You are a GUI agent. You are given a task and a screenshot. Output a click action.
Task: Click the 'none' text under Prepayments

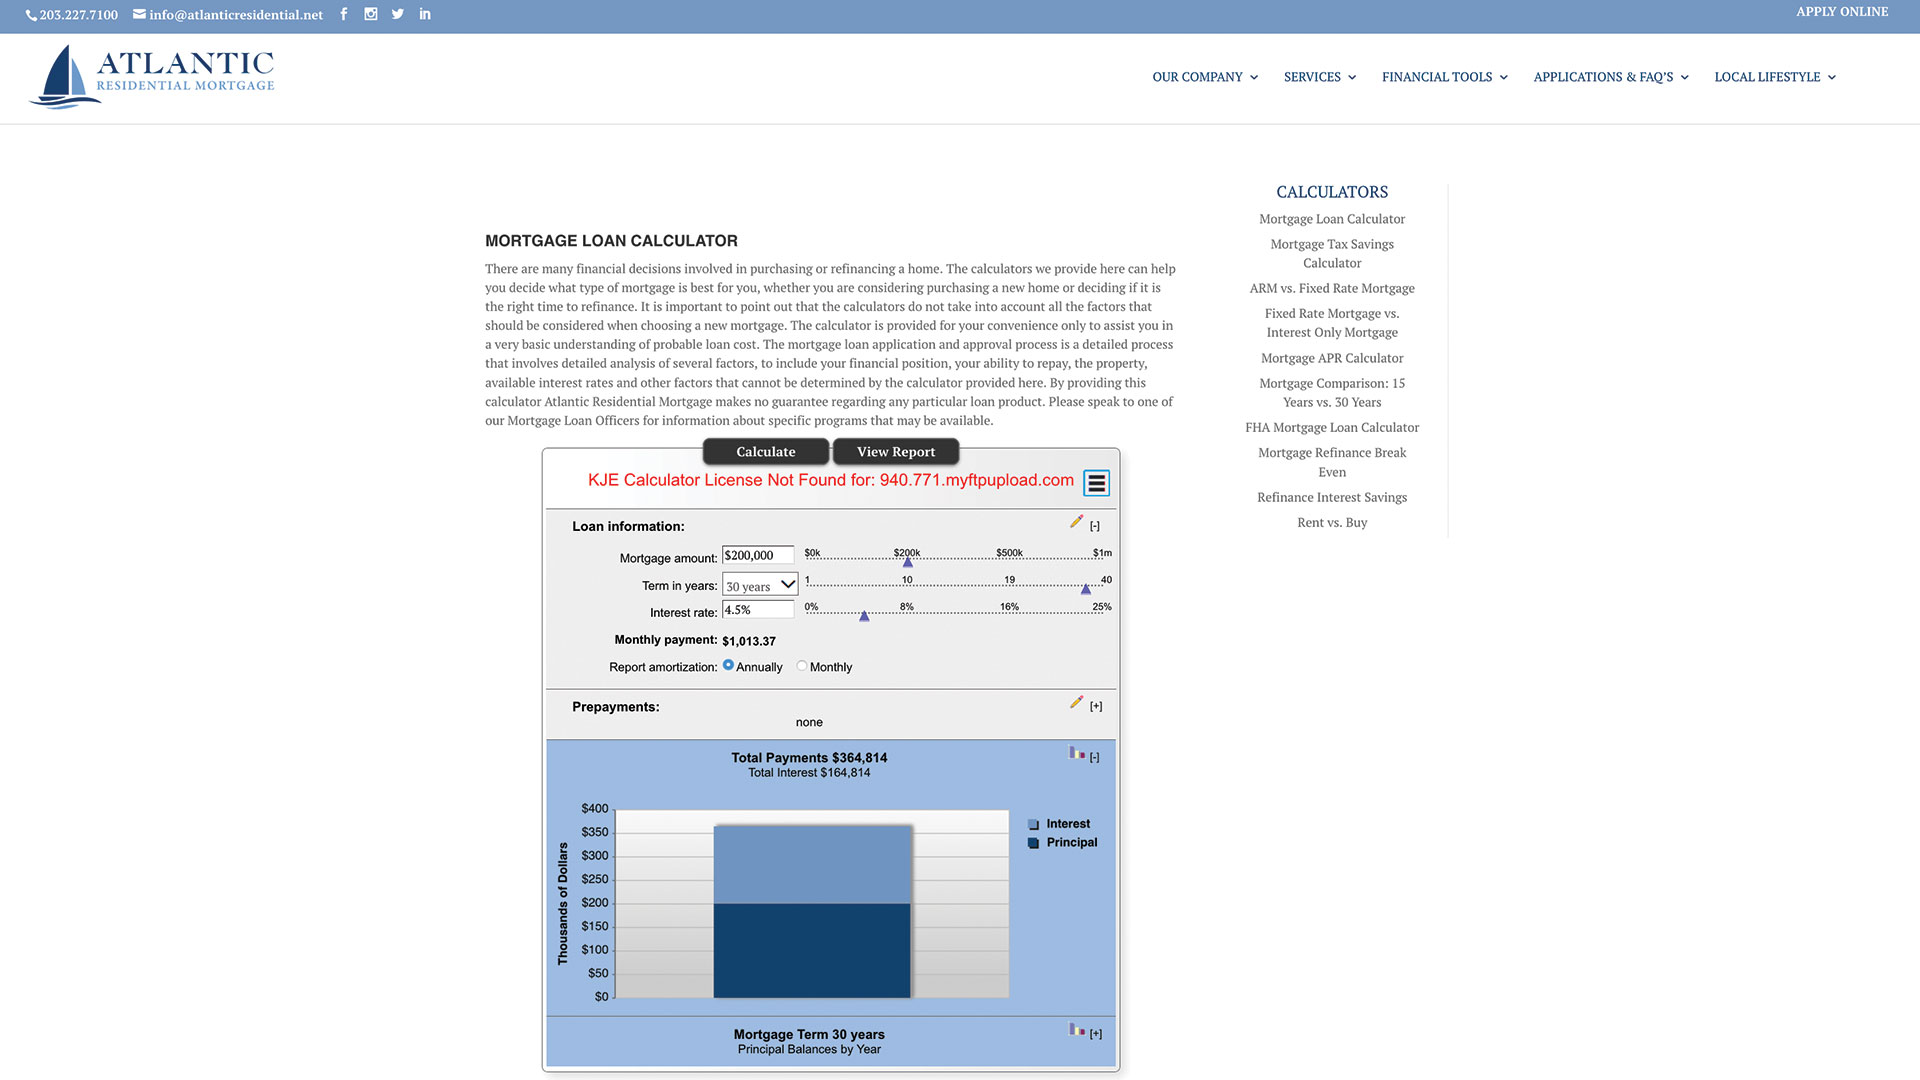[x=809, y=722]
